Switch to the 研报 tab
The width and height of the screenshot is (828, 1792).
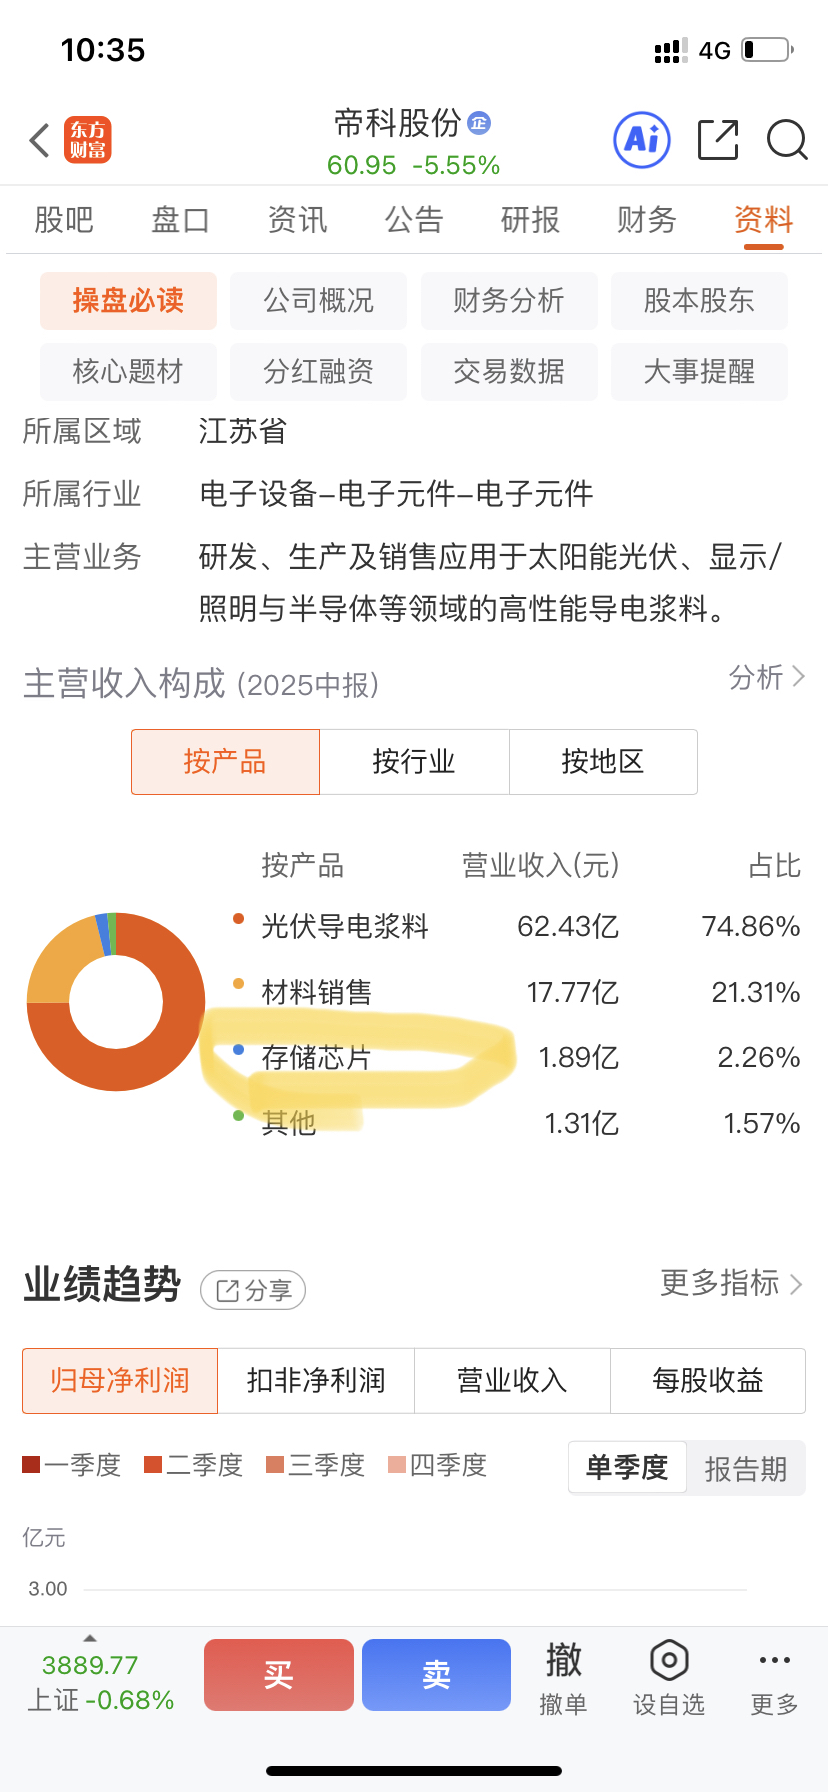[x=530, y=220]
